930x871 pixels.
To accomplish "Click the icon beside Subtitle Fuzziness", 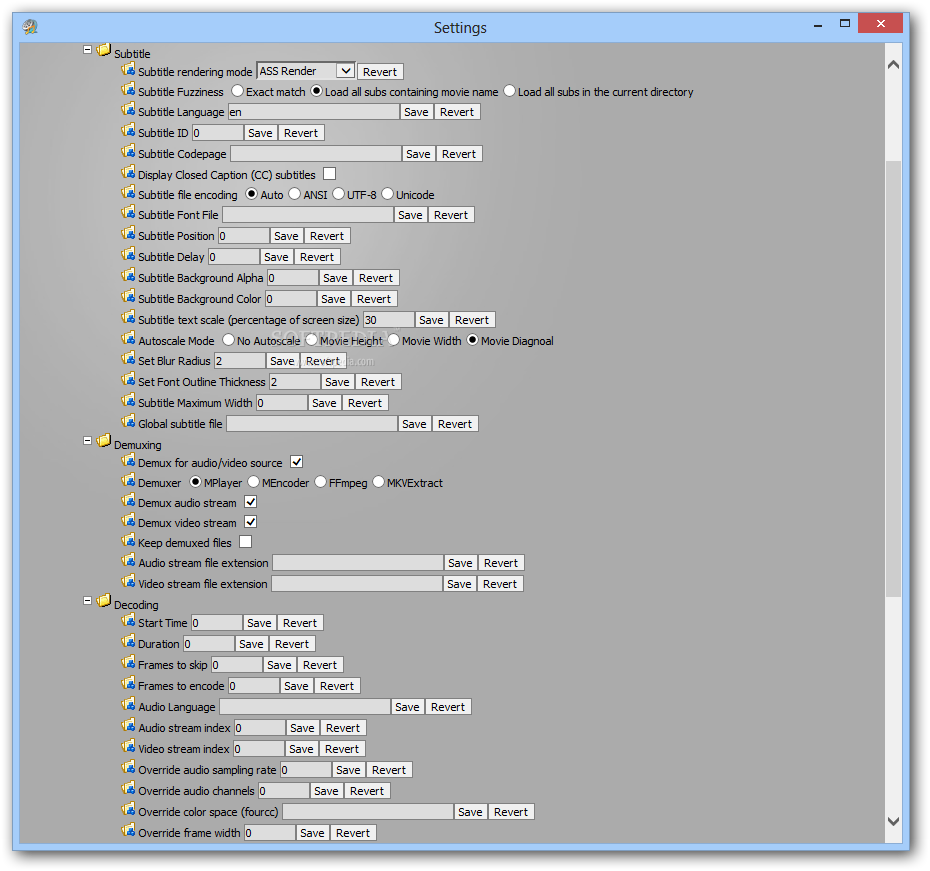I will tap(128, 90).
